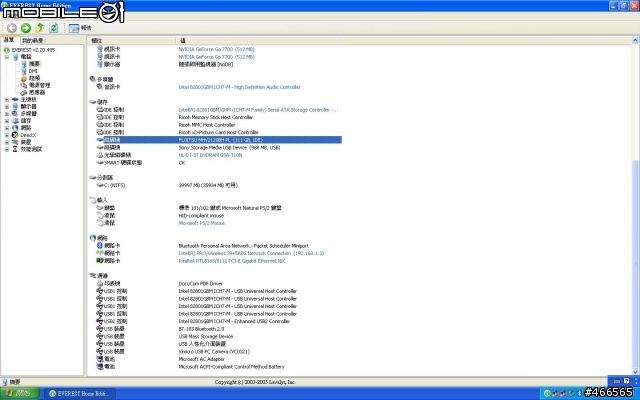Select the USB Mass Storage Device value
640x400 pixels.
point(206,336)
